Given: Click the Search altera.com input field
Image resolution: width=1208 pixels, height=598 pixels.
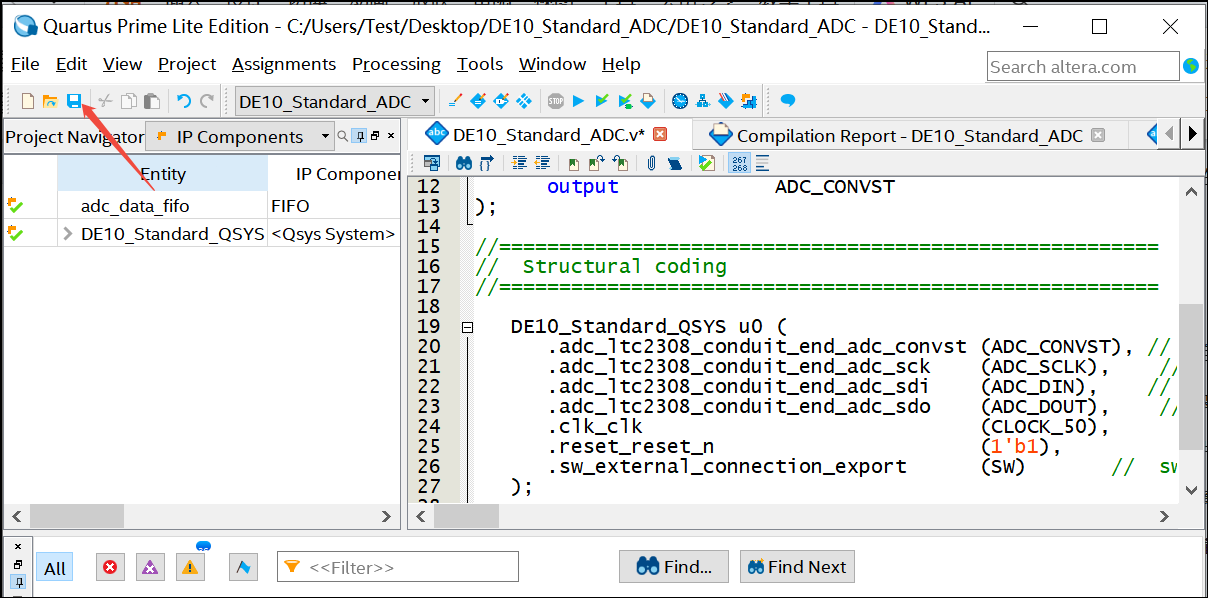Looking at the screenshot, I should tap(1084, 67).
